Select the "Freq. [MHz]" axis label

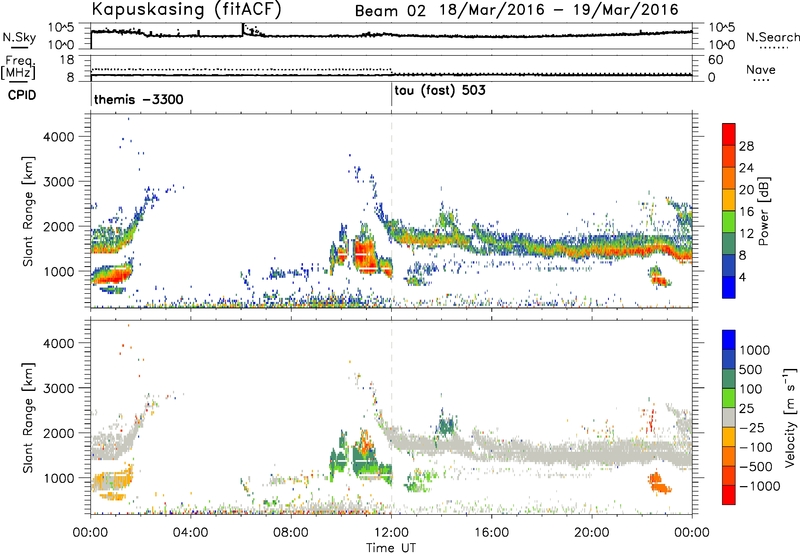(x=18, y=68)
